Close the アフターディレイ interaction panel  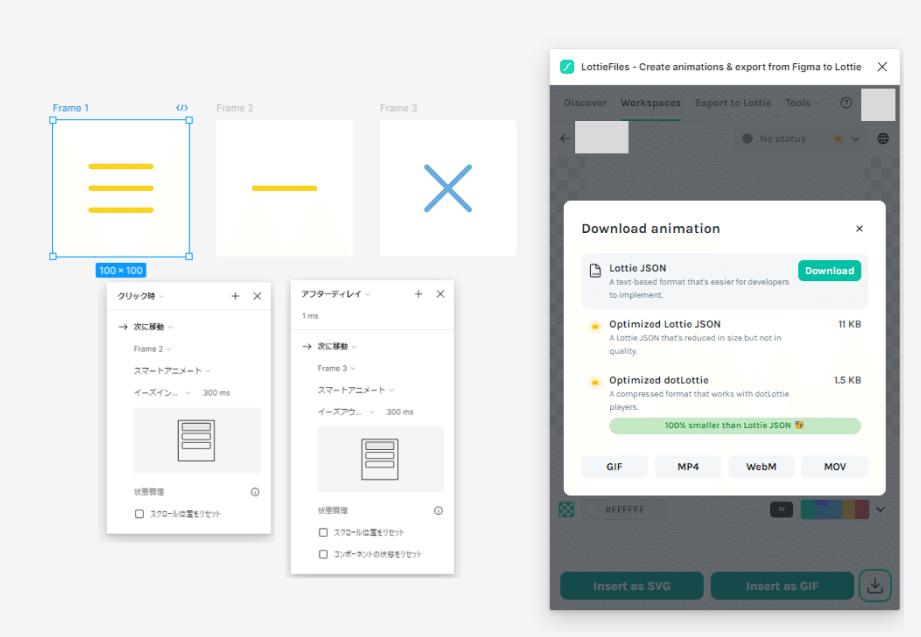point(441,294)
